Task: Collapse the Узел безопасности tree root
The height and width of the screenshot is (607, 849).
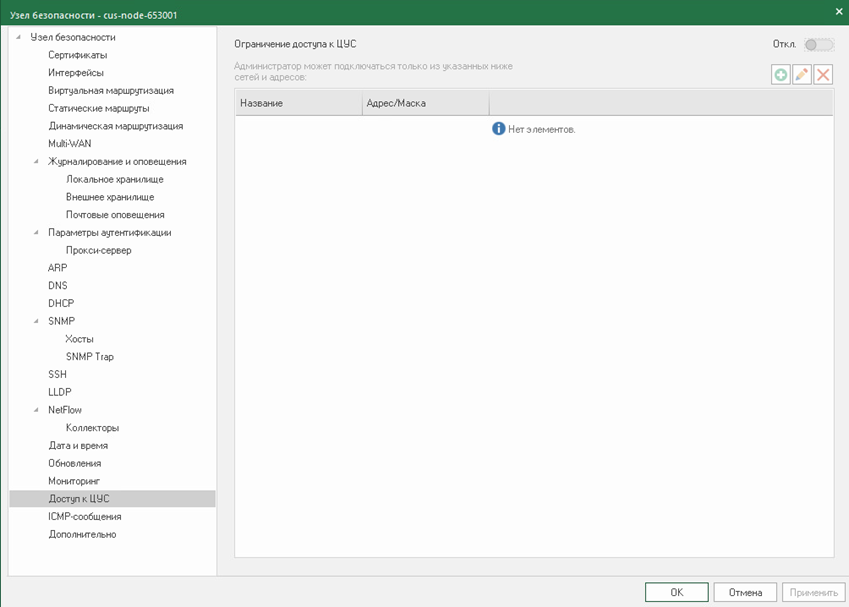Action: [x=19, y=37]
